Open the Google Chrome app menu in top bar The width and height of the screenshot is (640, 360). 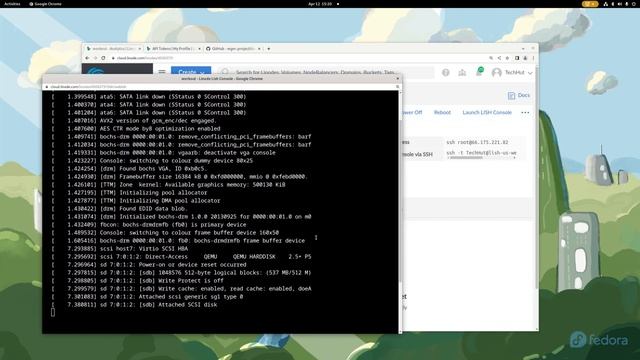(x=46, y=4)
